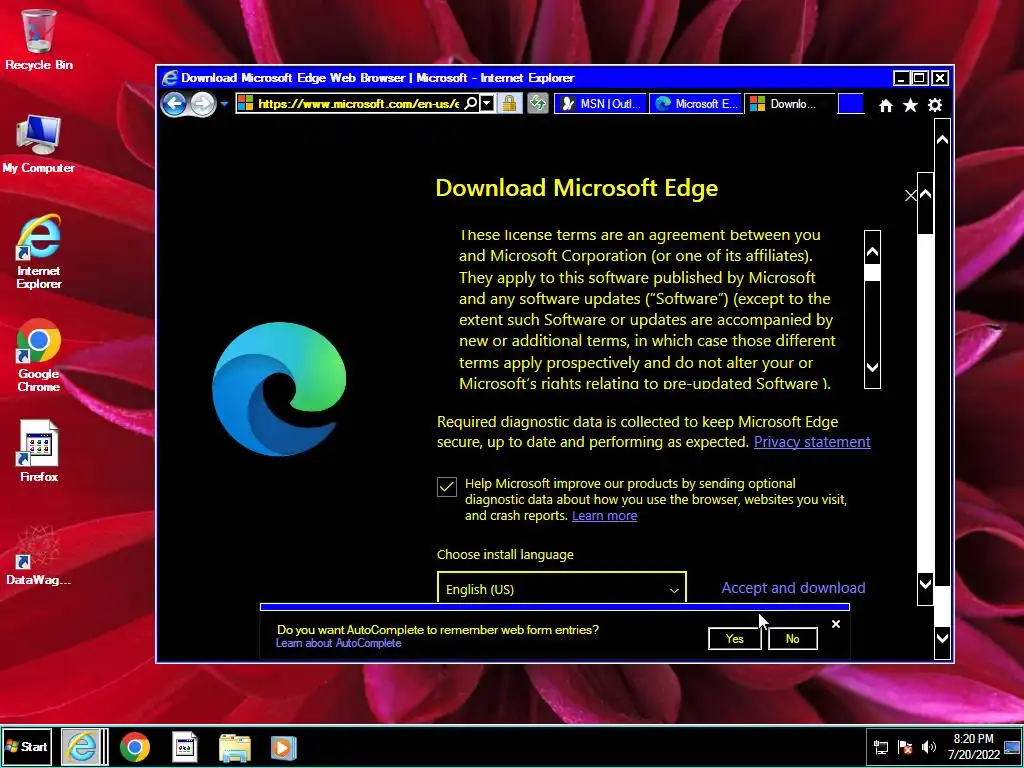This screenshot has height=768, width=1024.
Task: Close the Download Microsoft Edge dialog X
Action: click(910, 195)
